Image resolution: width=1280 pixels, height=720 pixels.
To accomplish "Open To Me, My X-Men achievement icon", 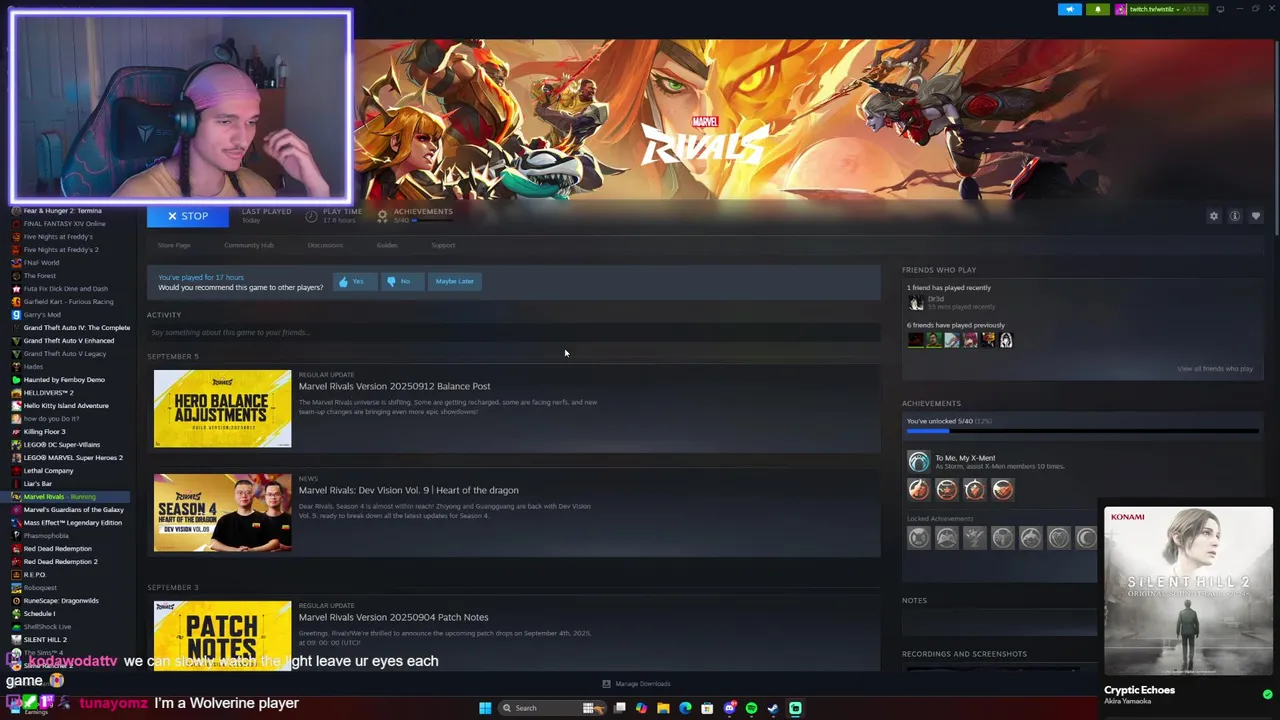I will (918, 461).
